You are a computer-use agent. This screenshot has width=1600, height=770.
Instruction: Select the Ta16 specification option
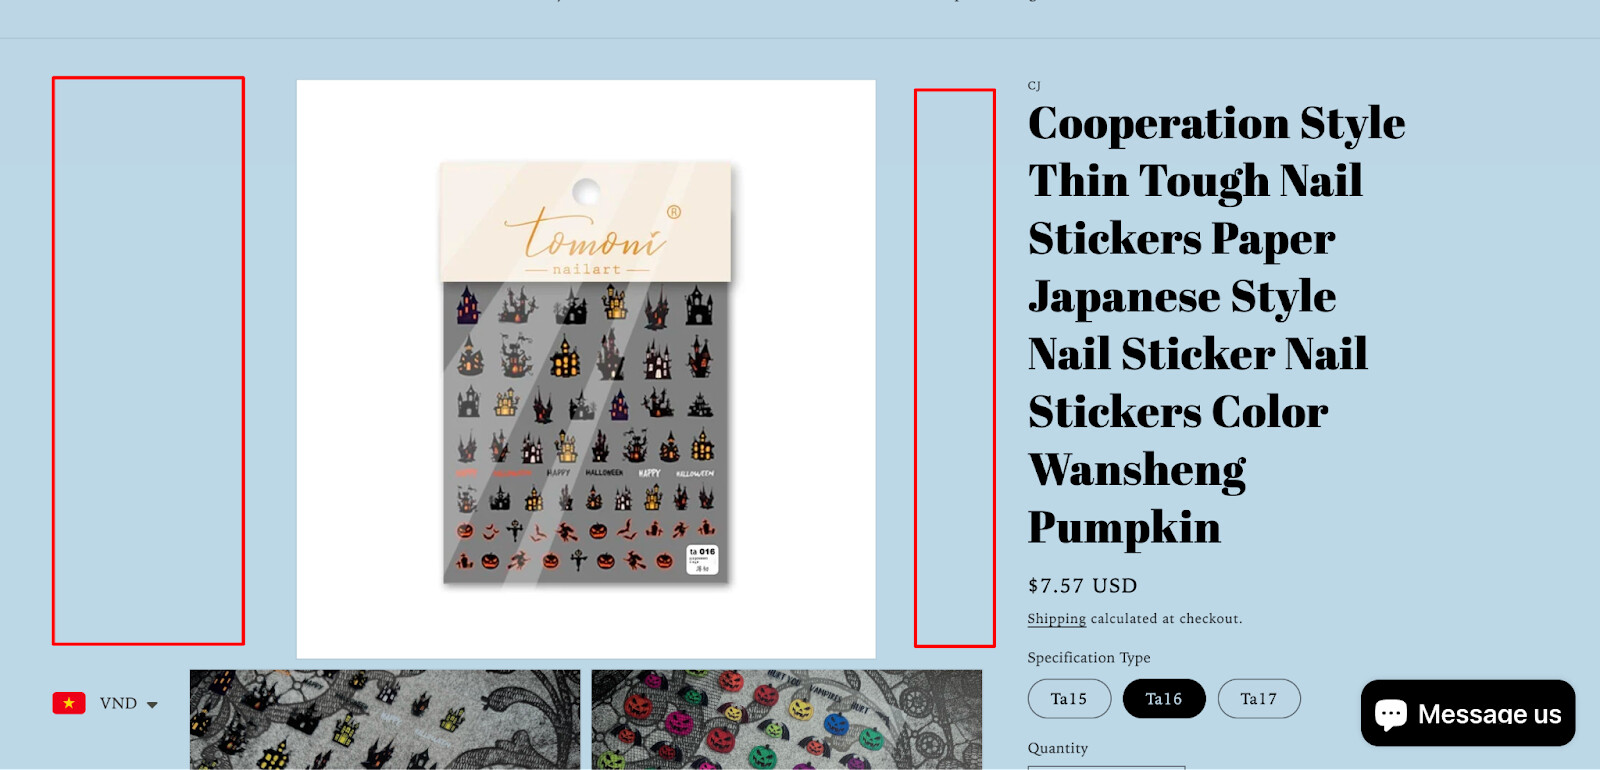click(1164, 699)
